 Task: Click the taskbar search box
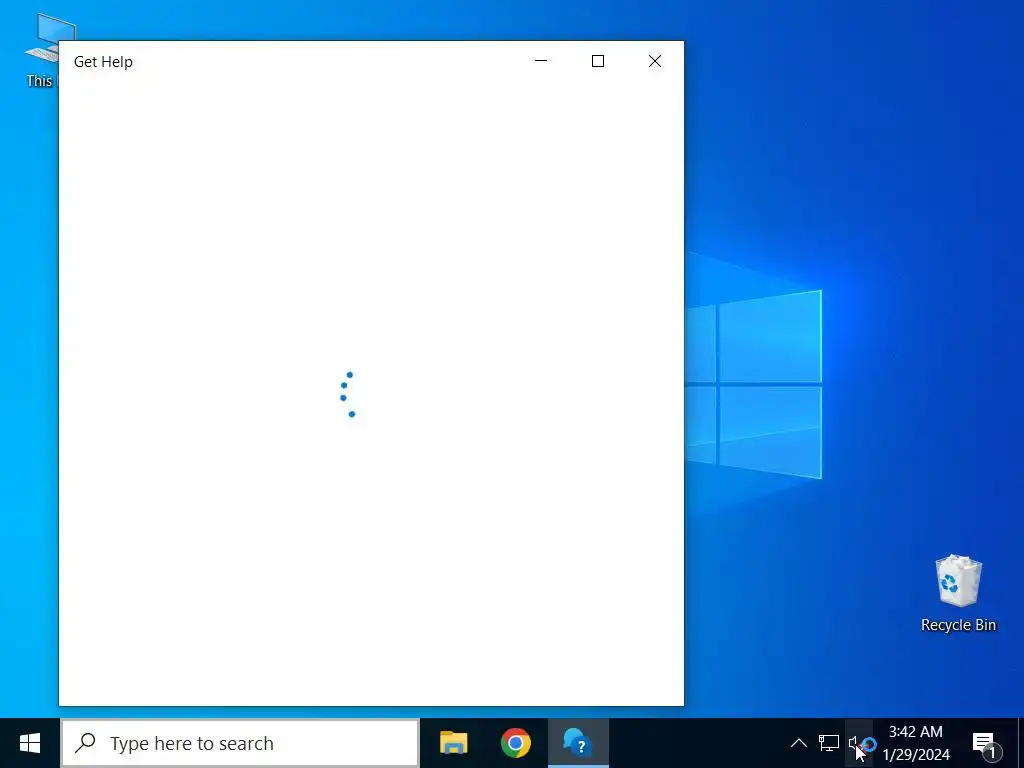point(240,743)
